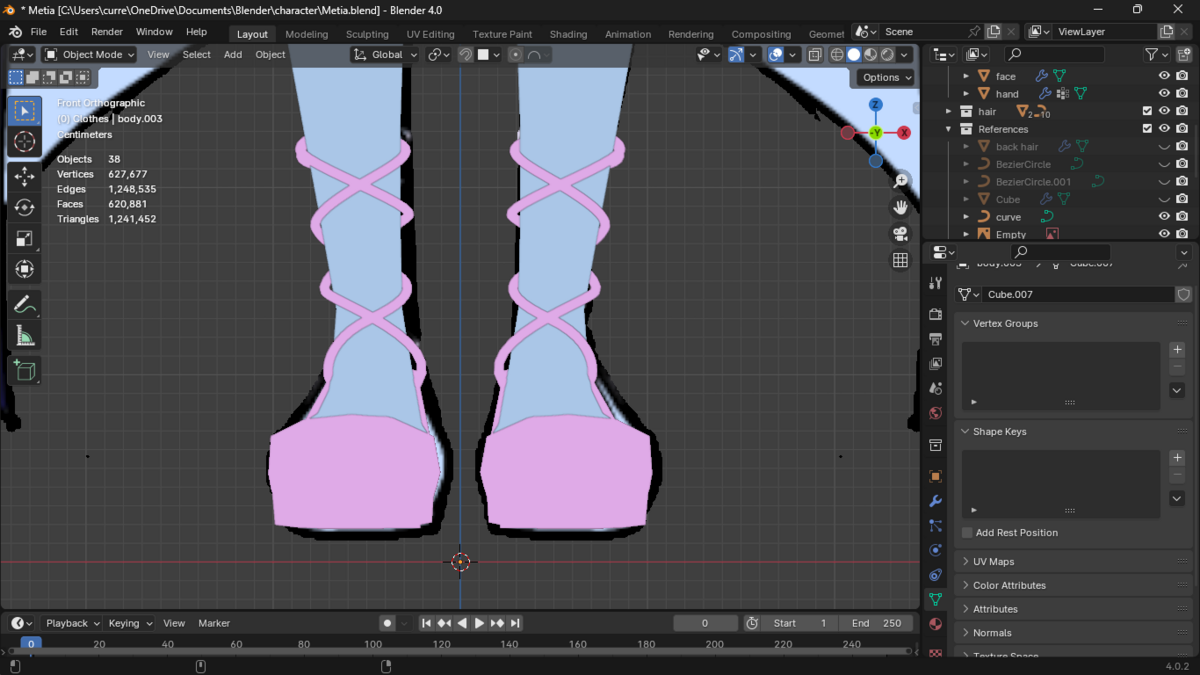Open the Particles properties tab

tap(935, 525)
